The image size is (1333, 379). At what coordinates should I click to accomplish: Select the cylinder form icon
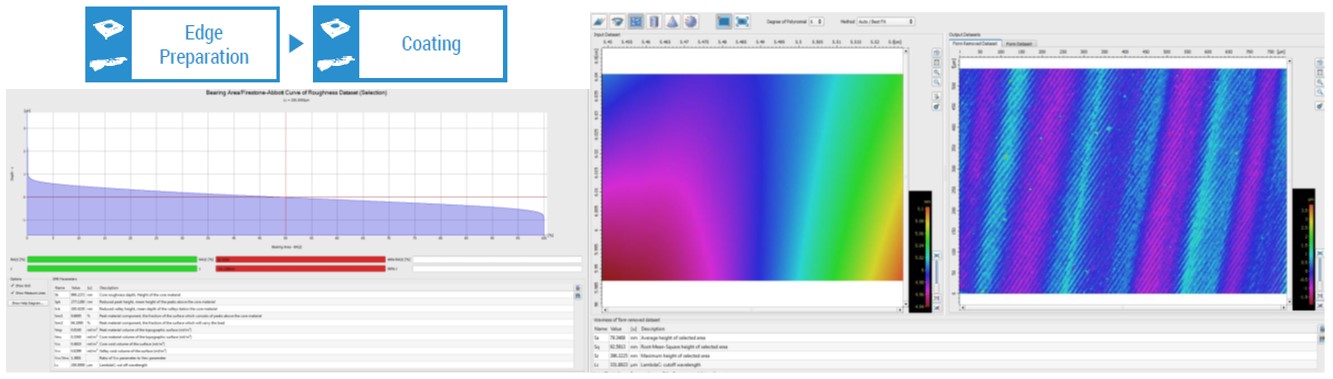point(654,21)
